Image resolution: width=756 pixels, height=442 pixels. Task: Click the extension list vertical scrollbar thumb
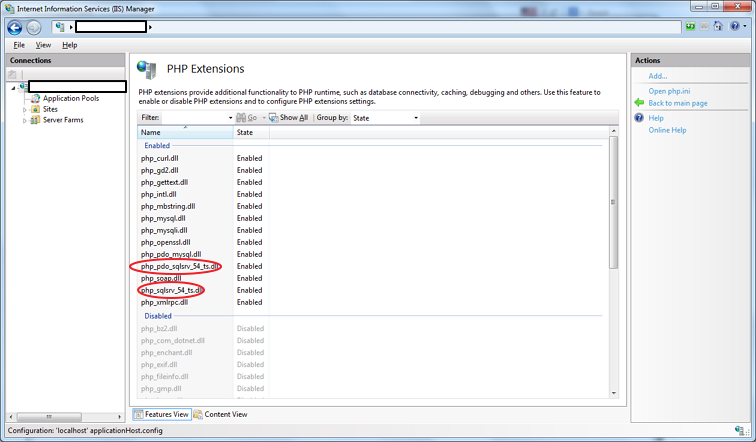click(x=613, y=202)
